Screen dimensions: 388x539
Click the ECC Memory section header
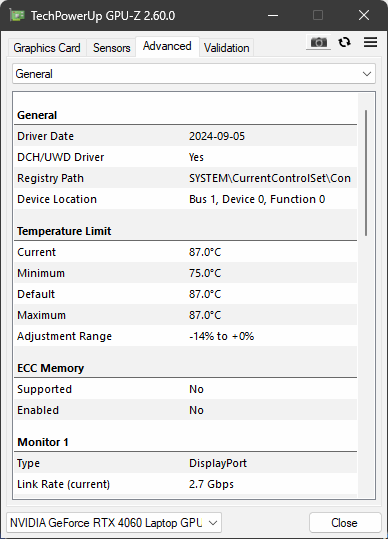tap(51, 368)
